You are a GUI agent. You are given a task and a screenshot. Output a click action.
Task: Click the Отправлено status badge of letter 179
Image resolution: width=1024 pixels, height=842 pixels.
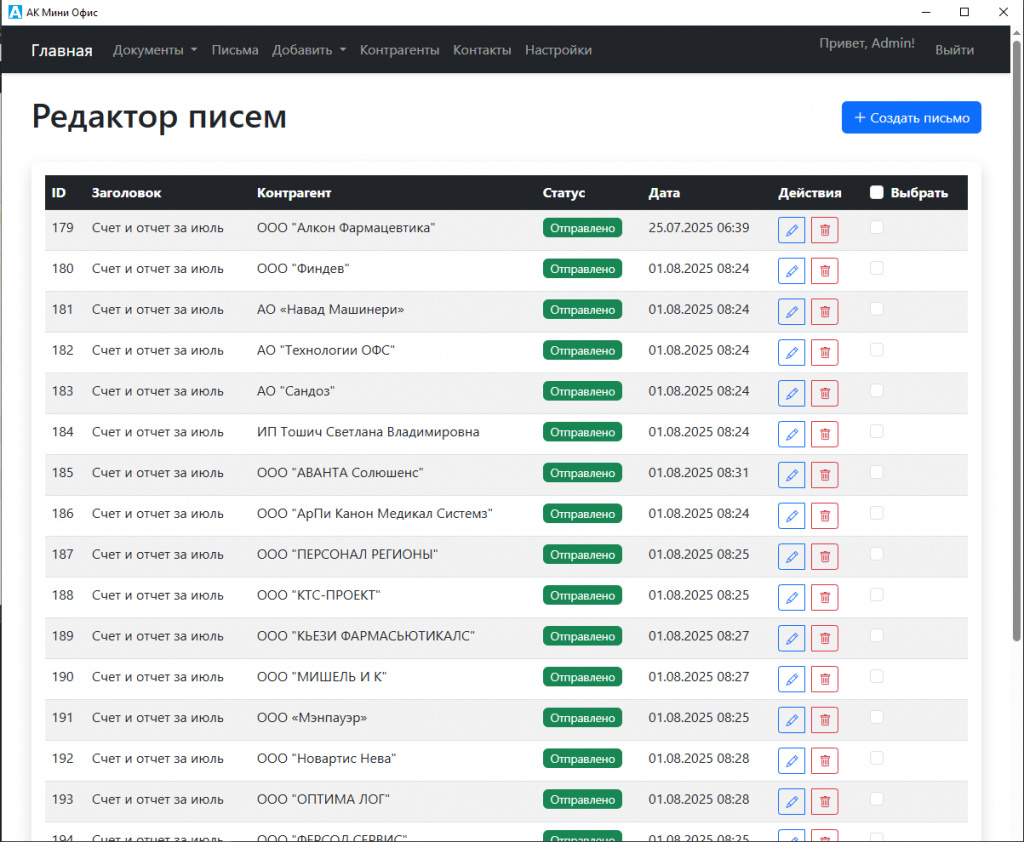(x=582, y=228)
